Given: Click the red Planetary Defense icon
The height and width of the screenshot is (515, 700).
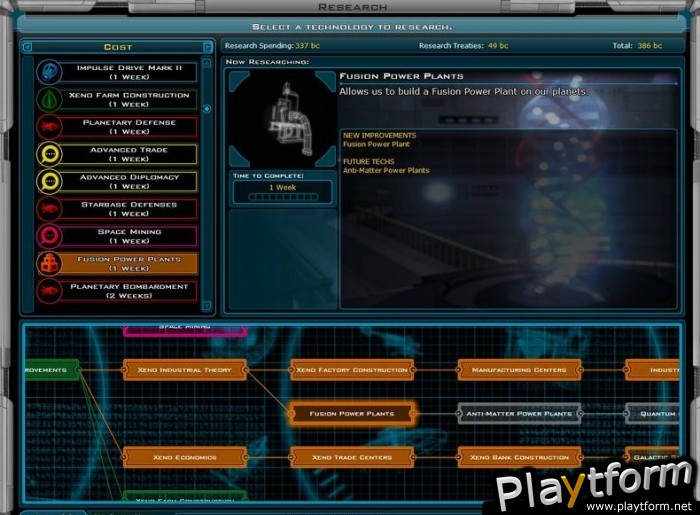Looking at the screenshot, I should tap(49, 127).
